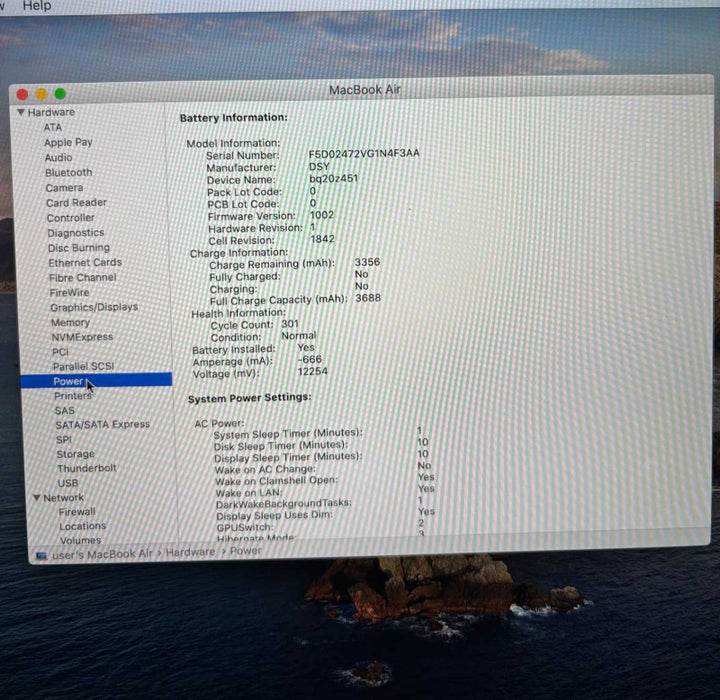Open Parallel SCSI entry
Image resolution: width=720 pixels, height=700 pixels.
pyautogui.click(x=84, y=367)
